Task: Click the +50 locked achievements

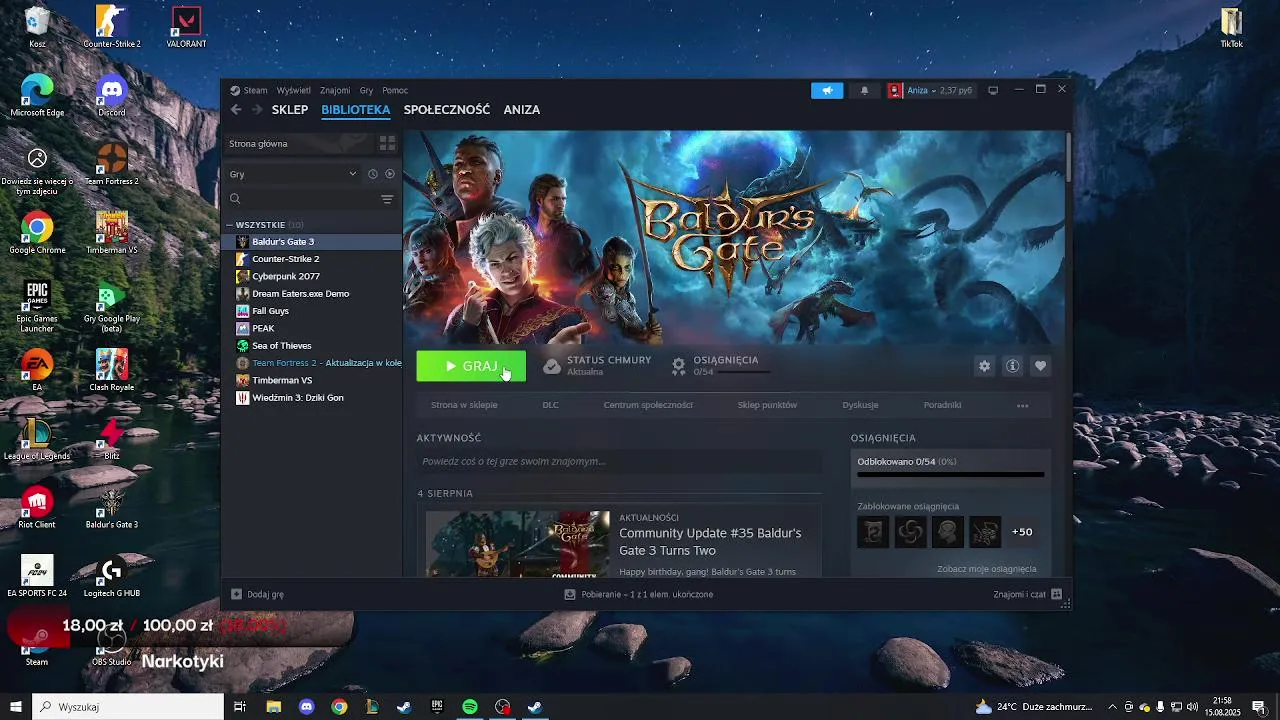Action: pyautogui.click(x=1022, y=532)
